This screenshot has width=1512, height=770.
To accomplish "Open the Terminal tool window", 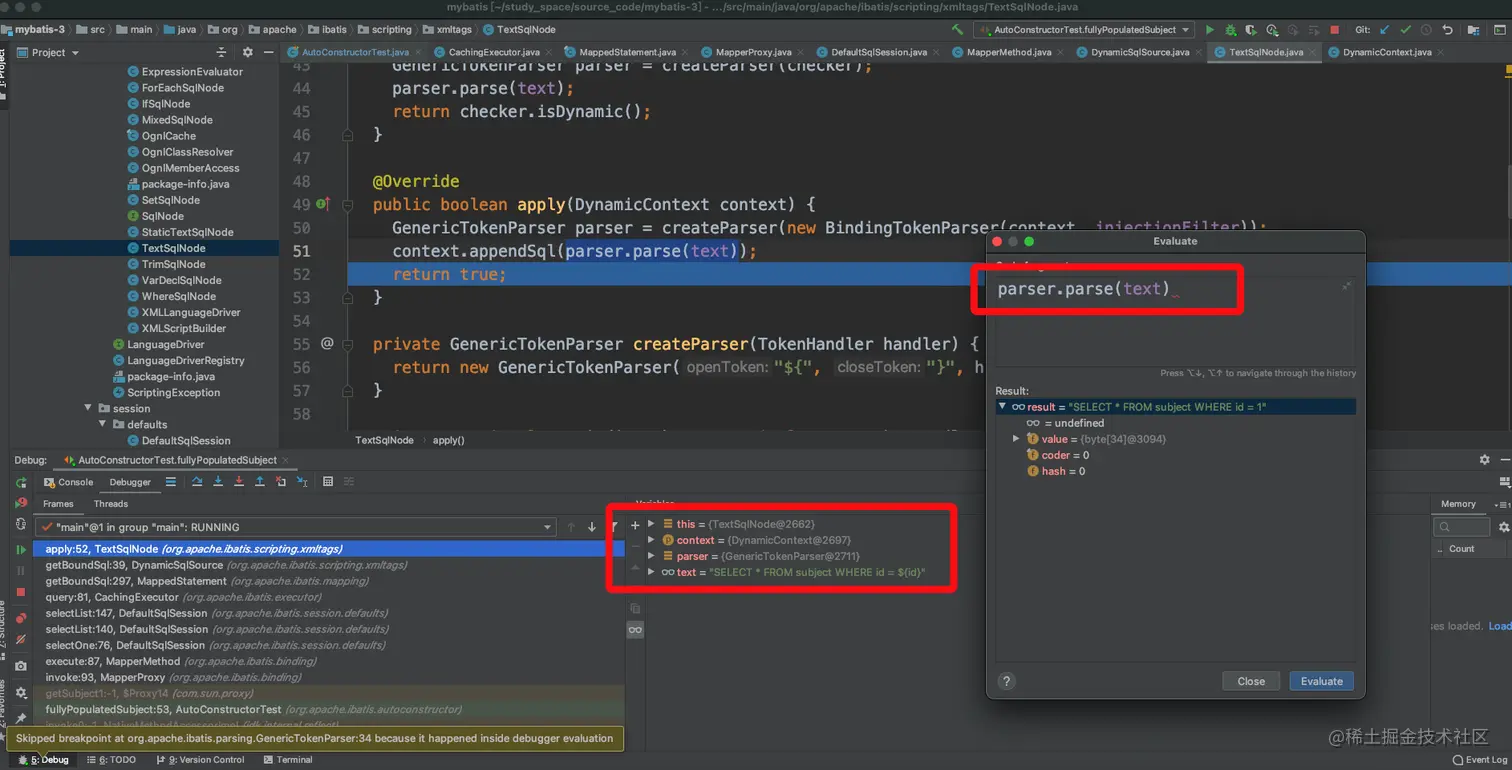I will [x=288, y=760].
